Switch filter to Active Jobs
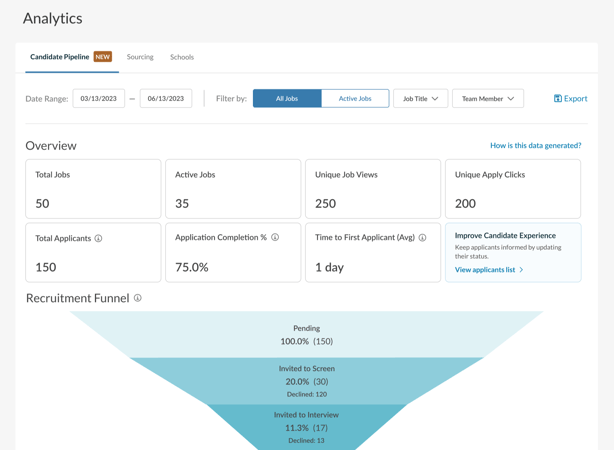This screenshot has height=450, width=614. pos(355,99)
